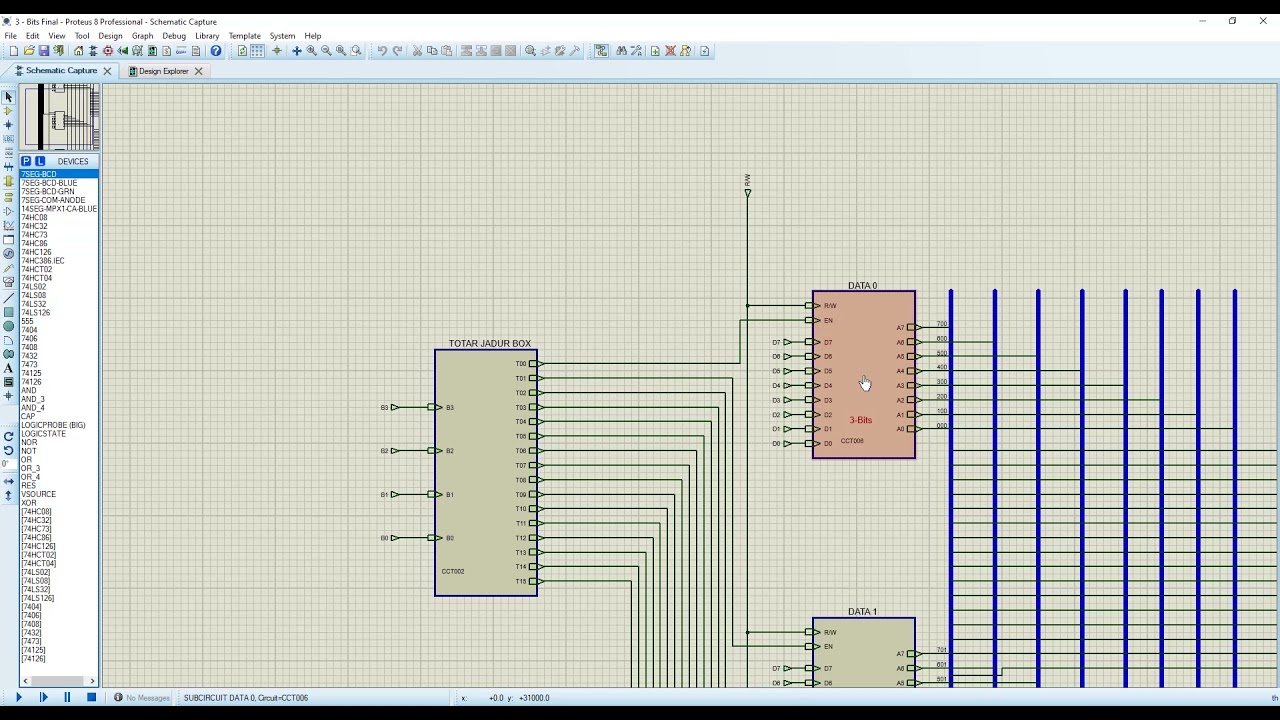Open the Graph menu
Screen dimensions: 1280x720
click(x=143, y=36)
